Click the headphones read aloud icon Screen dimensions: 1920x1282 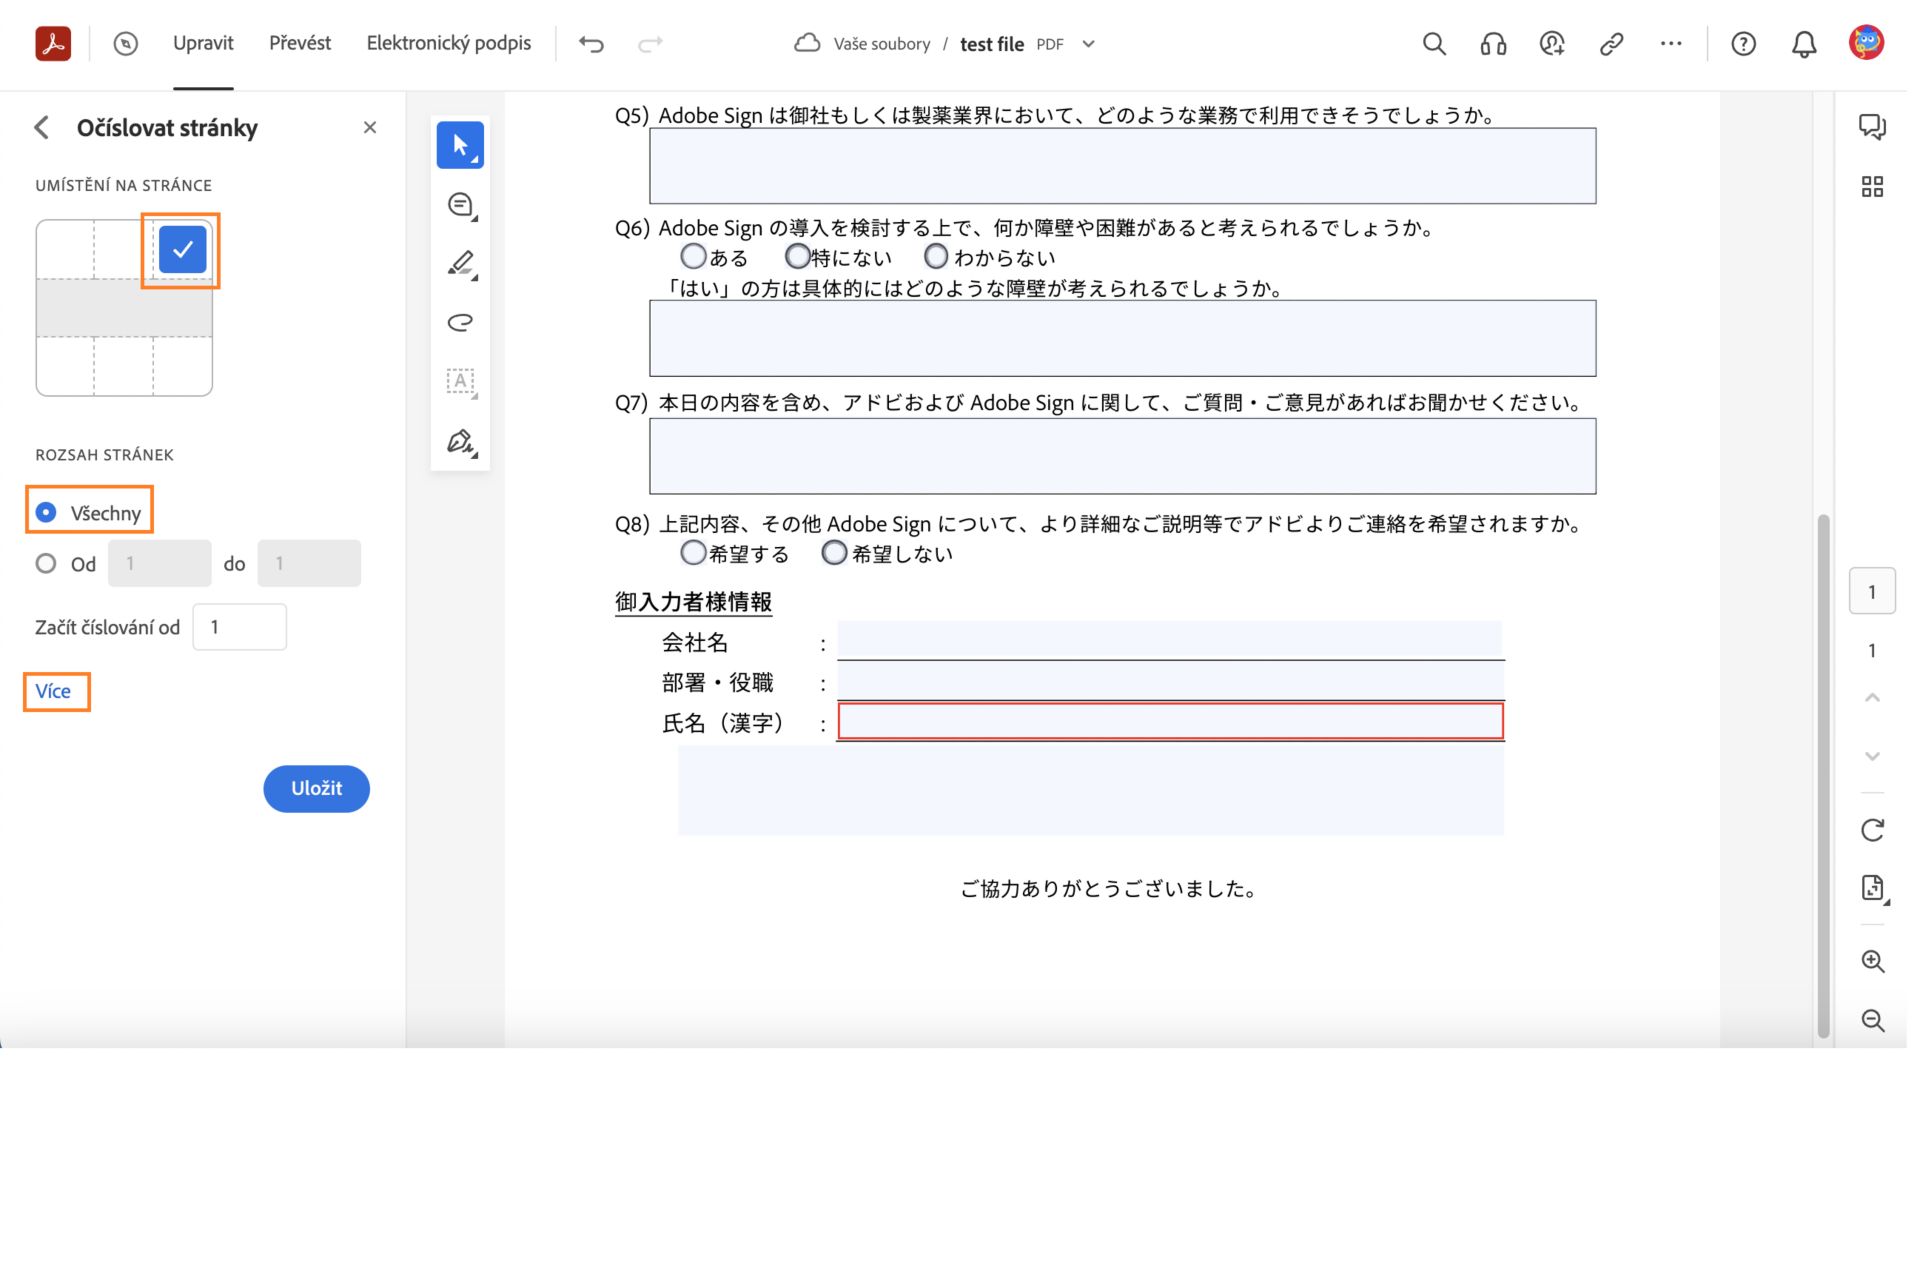coord(1494,43)
